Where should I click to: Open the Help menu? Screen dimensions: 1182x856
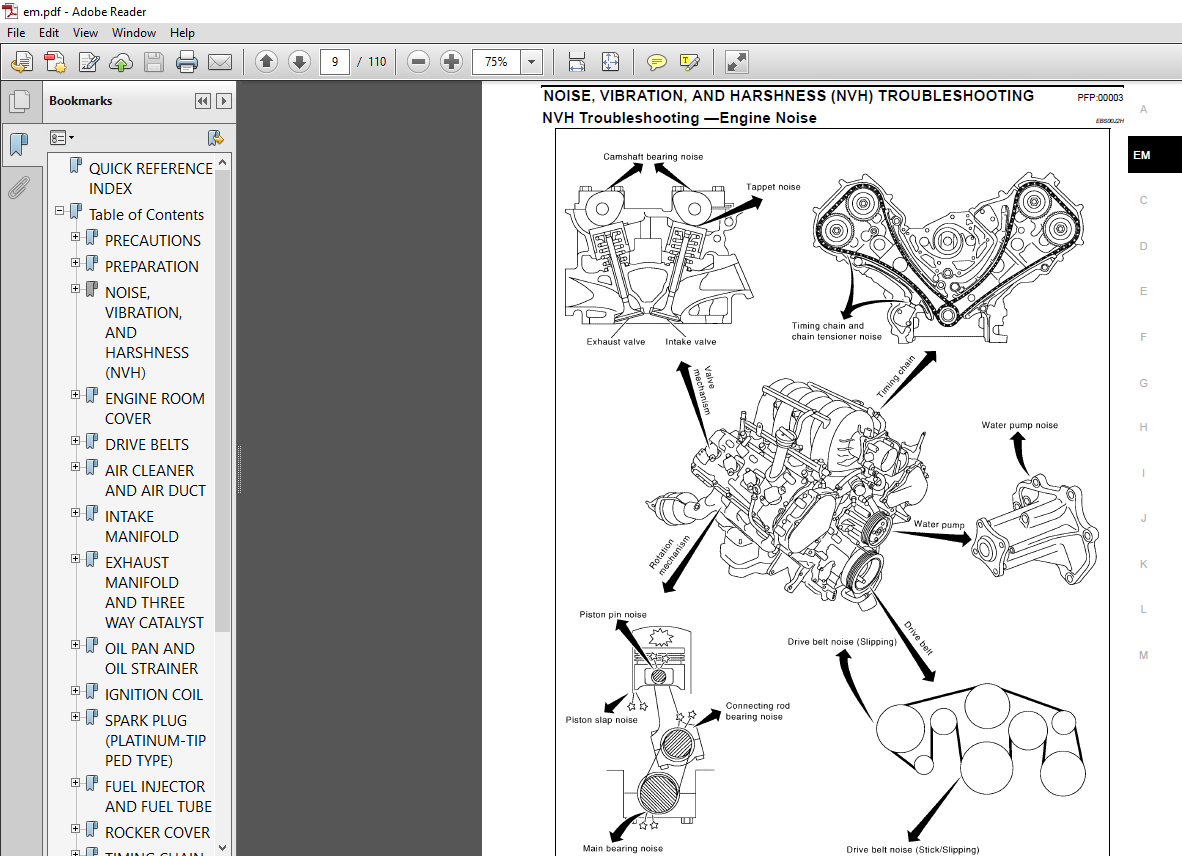coord(182,32)
